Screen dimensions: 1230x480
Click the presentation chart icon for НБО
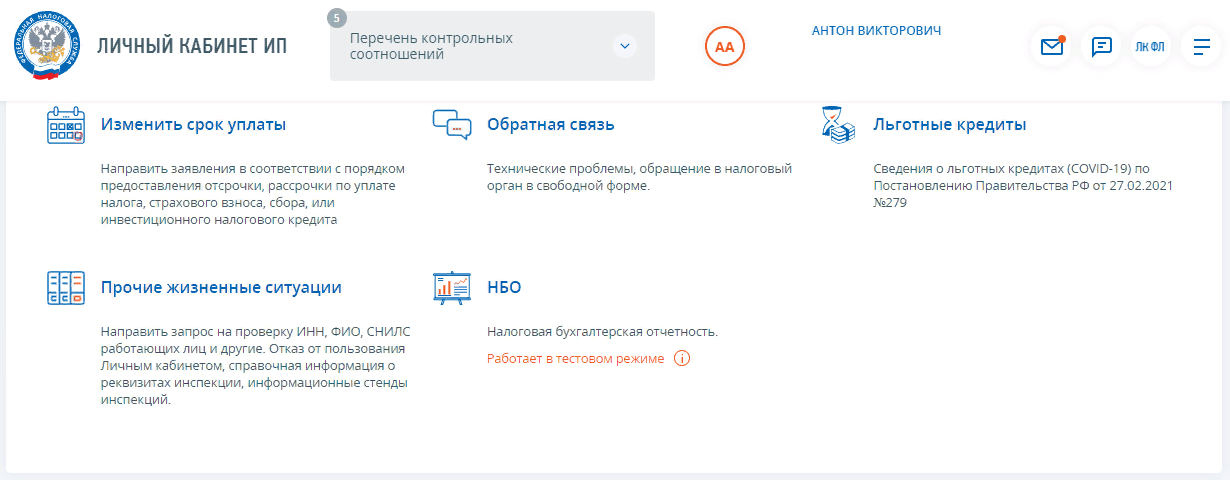pyautogui.click(x=451, y=288)
